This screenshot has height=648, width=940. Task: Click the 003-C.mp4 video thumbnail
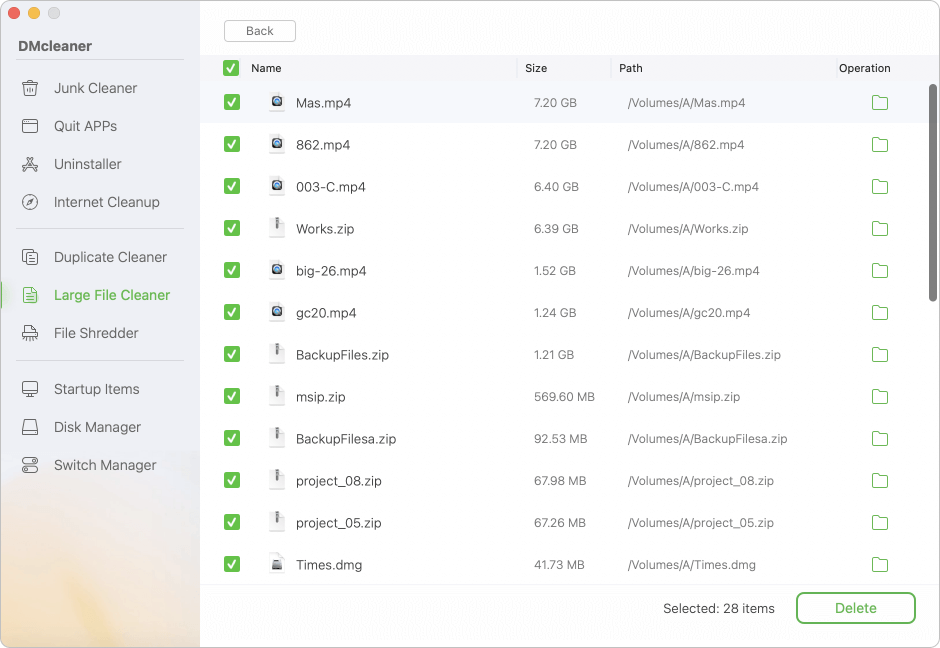tap(277, 186)
